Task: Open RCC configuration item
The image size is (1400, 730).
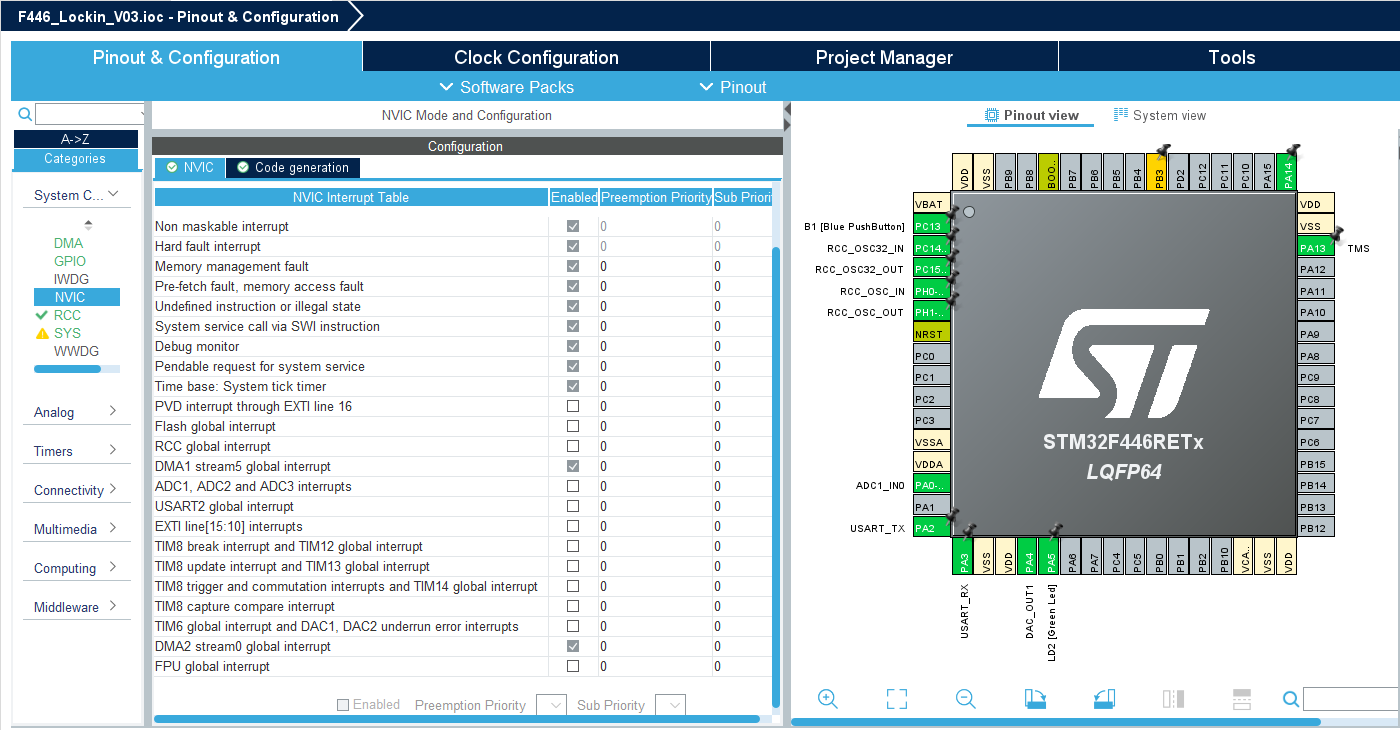Action: tap(67, 315)
